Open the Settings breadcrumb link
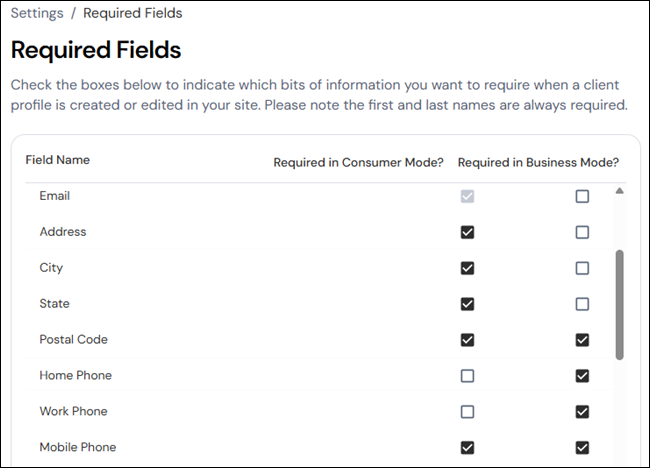 click(x=37, y=13)
